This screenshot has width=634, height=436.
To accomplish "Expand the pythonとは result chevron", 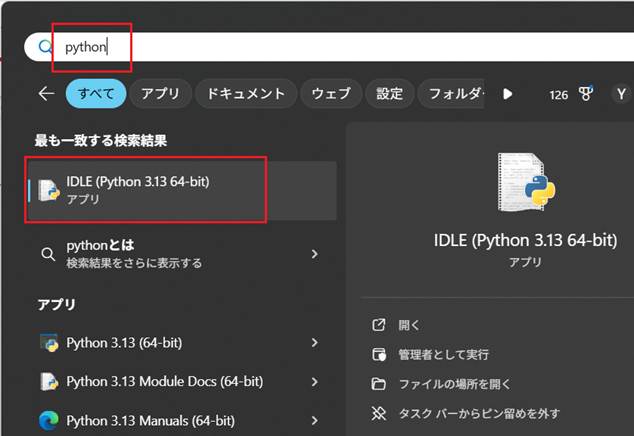I will 314,254.
